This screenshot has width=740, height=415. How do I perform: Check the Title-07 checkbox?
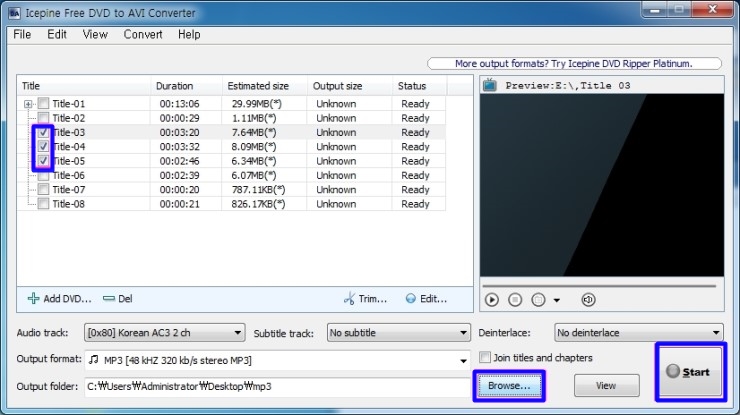43,189
